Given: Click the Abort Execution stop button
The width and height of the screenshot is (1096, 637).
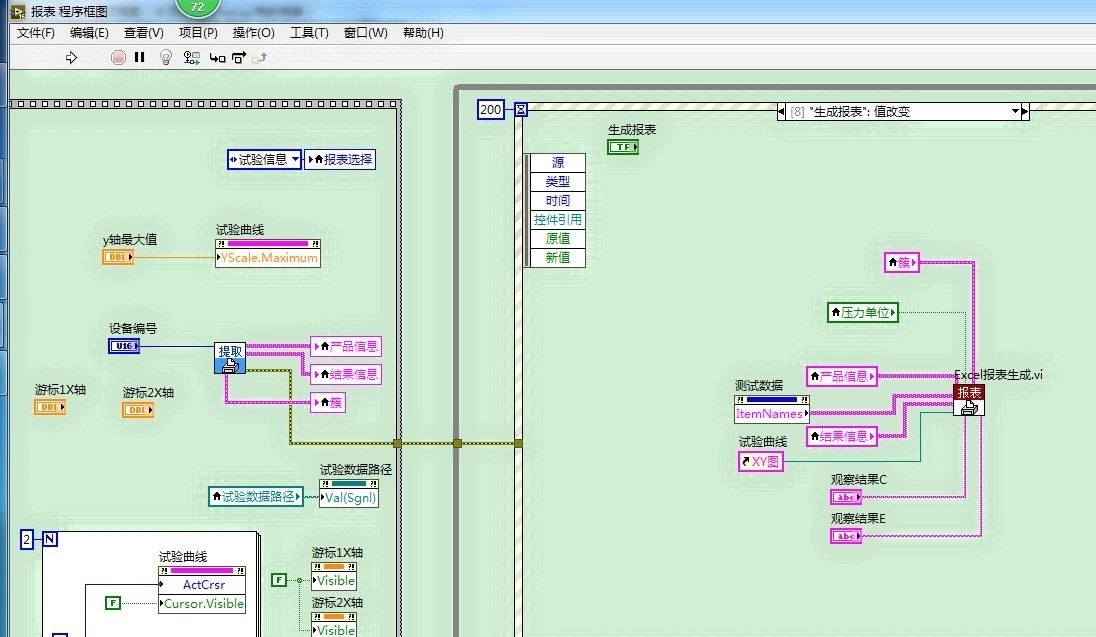Looking at the screenshot, I should coord(118,57).
